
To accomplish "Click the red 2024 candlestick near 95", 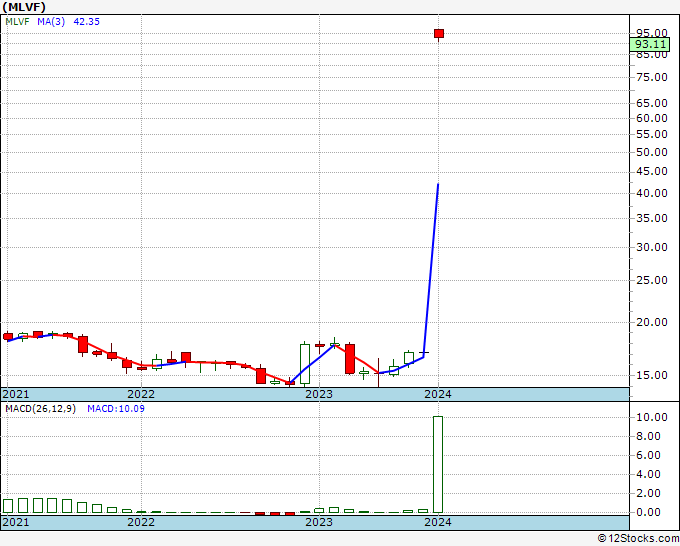I will tap(439, 34).
